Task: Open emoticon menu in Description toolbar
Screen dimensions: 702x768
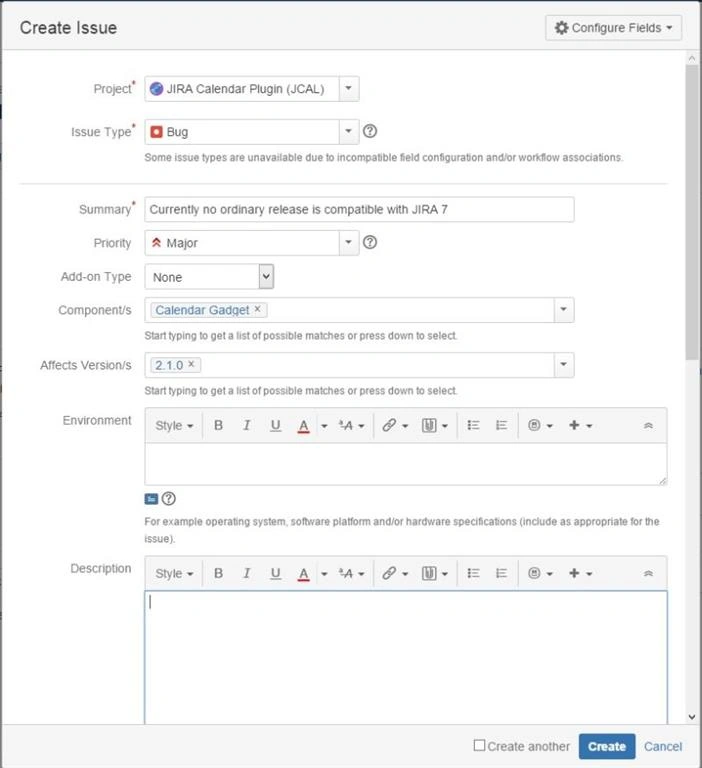Action: [540, 573]
